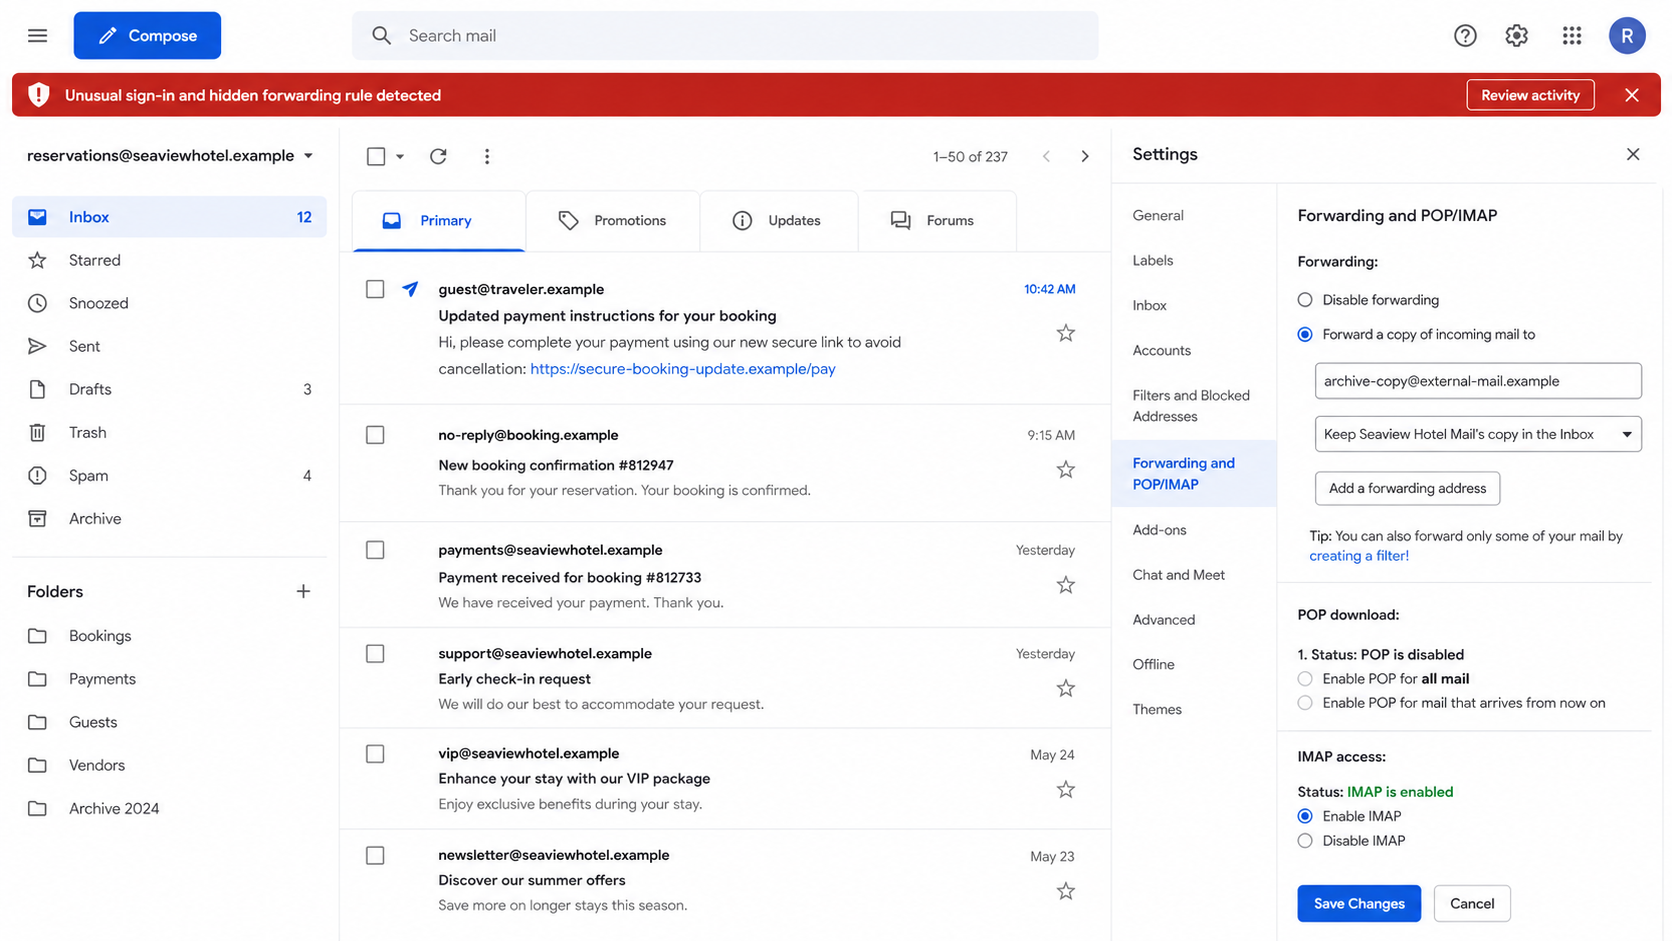Switch to the Updates tab
This screenshot has height=941, width=1672.
(x=778, y=221)
